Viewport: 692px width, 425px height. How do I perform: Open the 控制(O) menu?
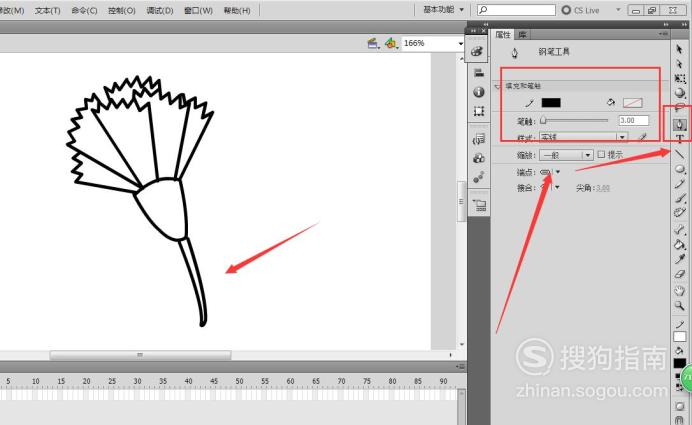click(122, 10)
